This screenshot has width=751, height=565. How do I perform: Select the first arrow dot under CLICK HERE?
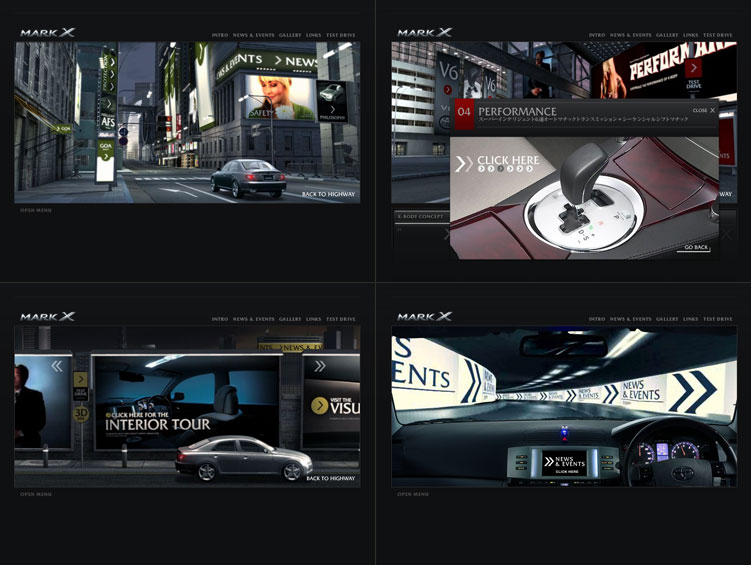(481, 169)
